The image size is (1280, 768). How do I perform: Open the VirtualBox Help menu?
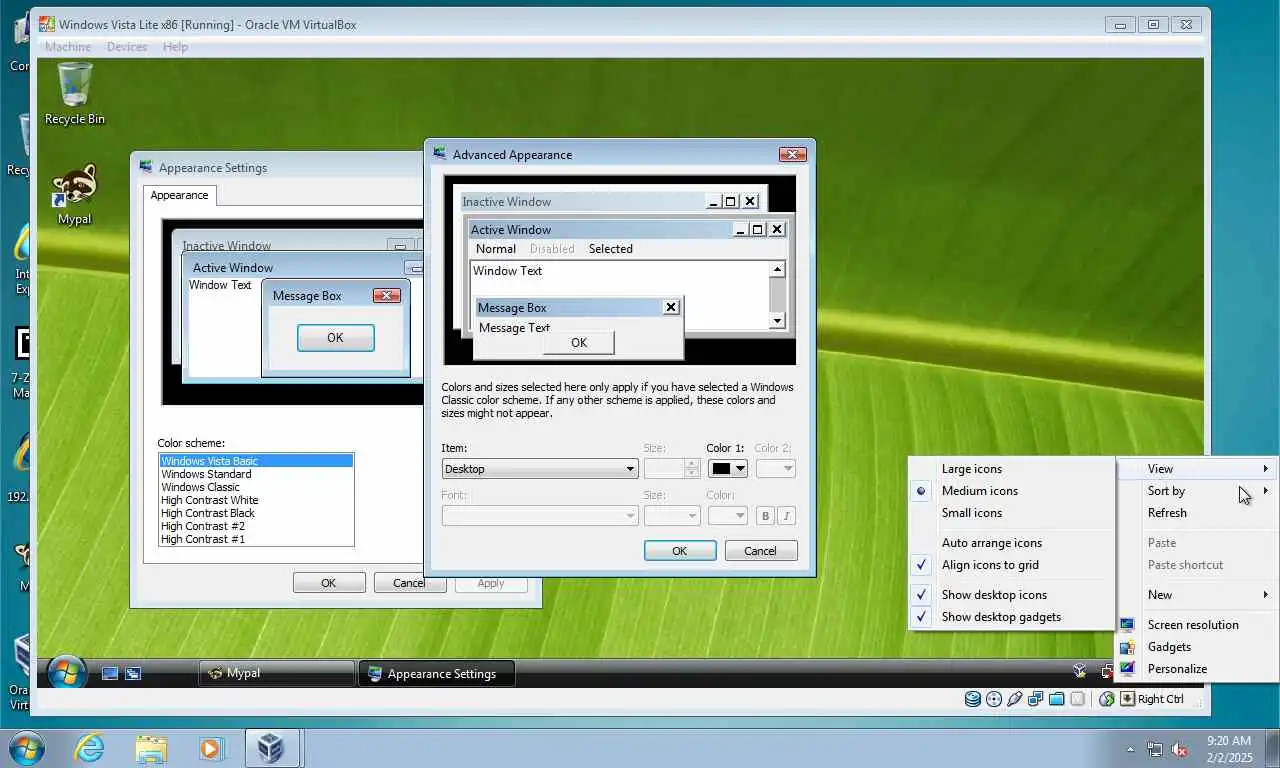pos(175,47)
